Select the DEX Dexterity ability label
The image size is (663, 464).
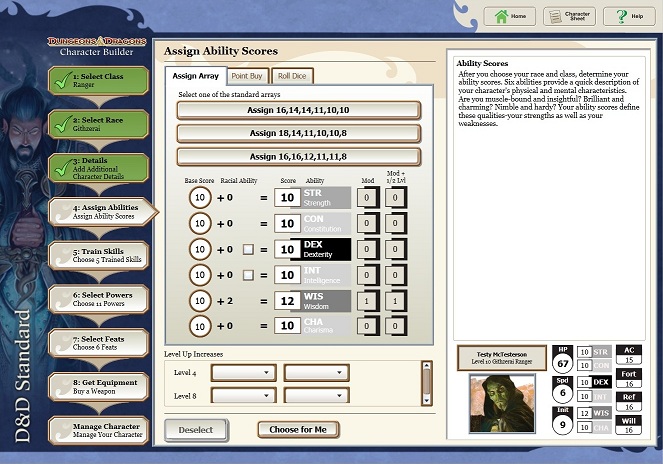(326, 249)
